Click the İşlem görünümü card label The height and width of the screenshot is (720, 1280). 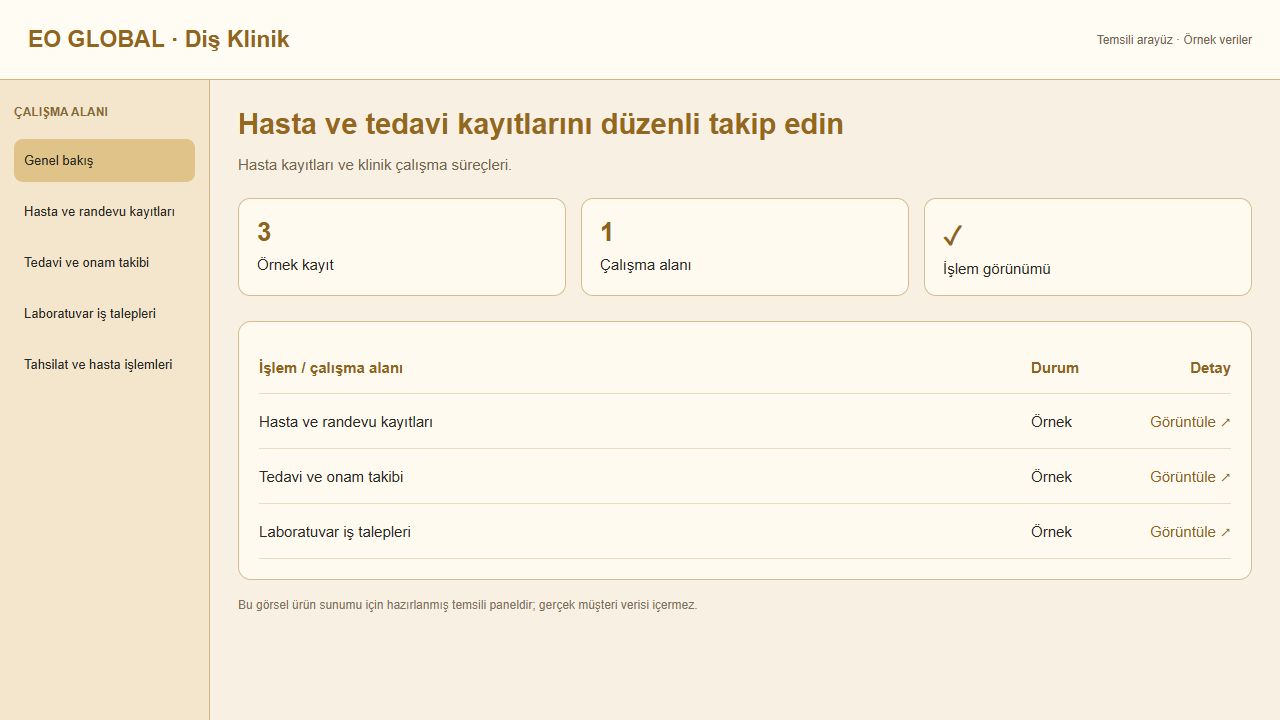[996, 269]
